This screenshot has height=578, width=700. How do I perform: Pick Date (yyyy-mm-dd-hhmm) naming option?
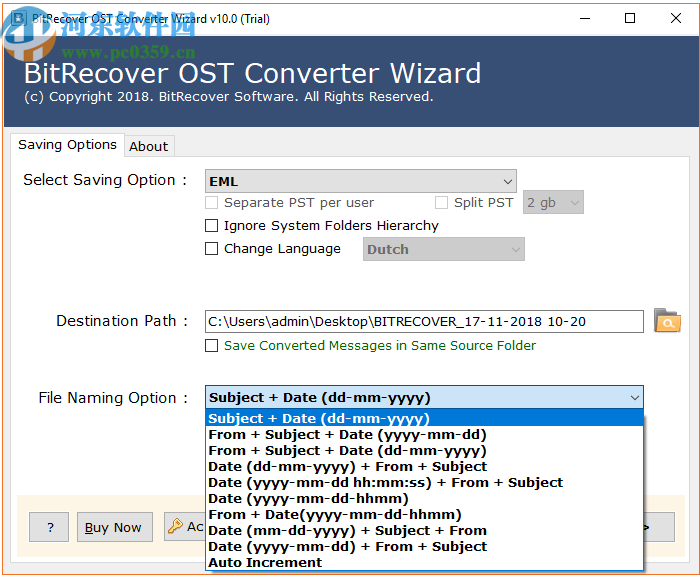pyautogui.click(x=424, y=499)
